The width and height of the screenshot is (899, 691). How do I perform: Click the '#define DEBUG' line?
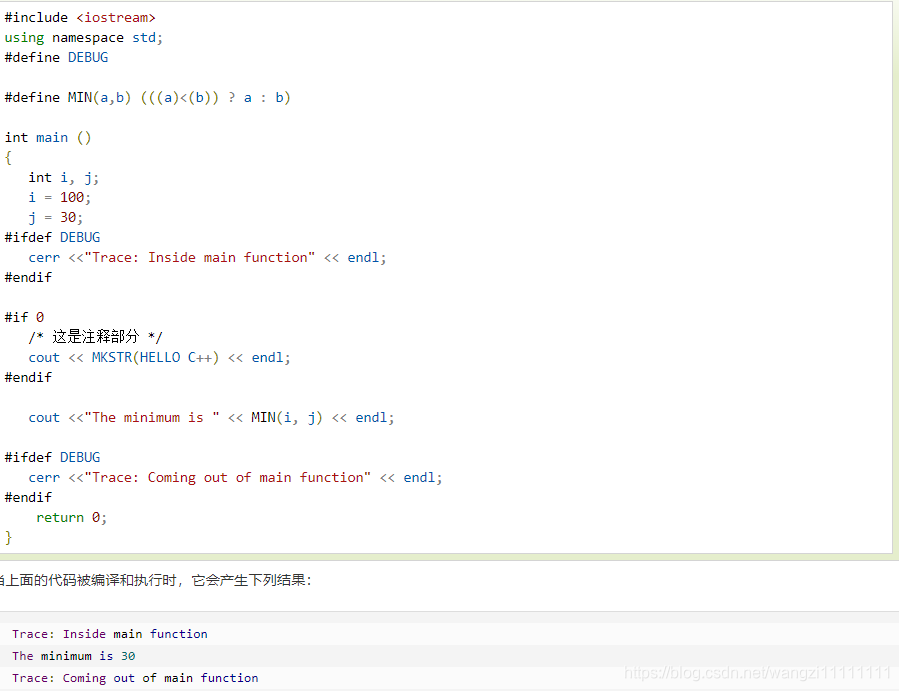[56, 58]
